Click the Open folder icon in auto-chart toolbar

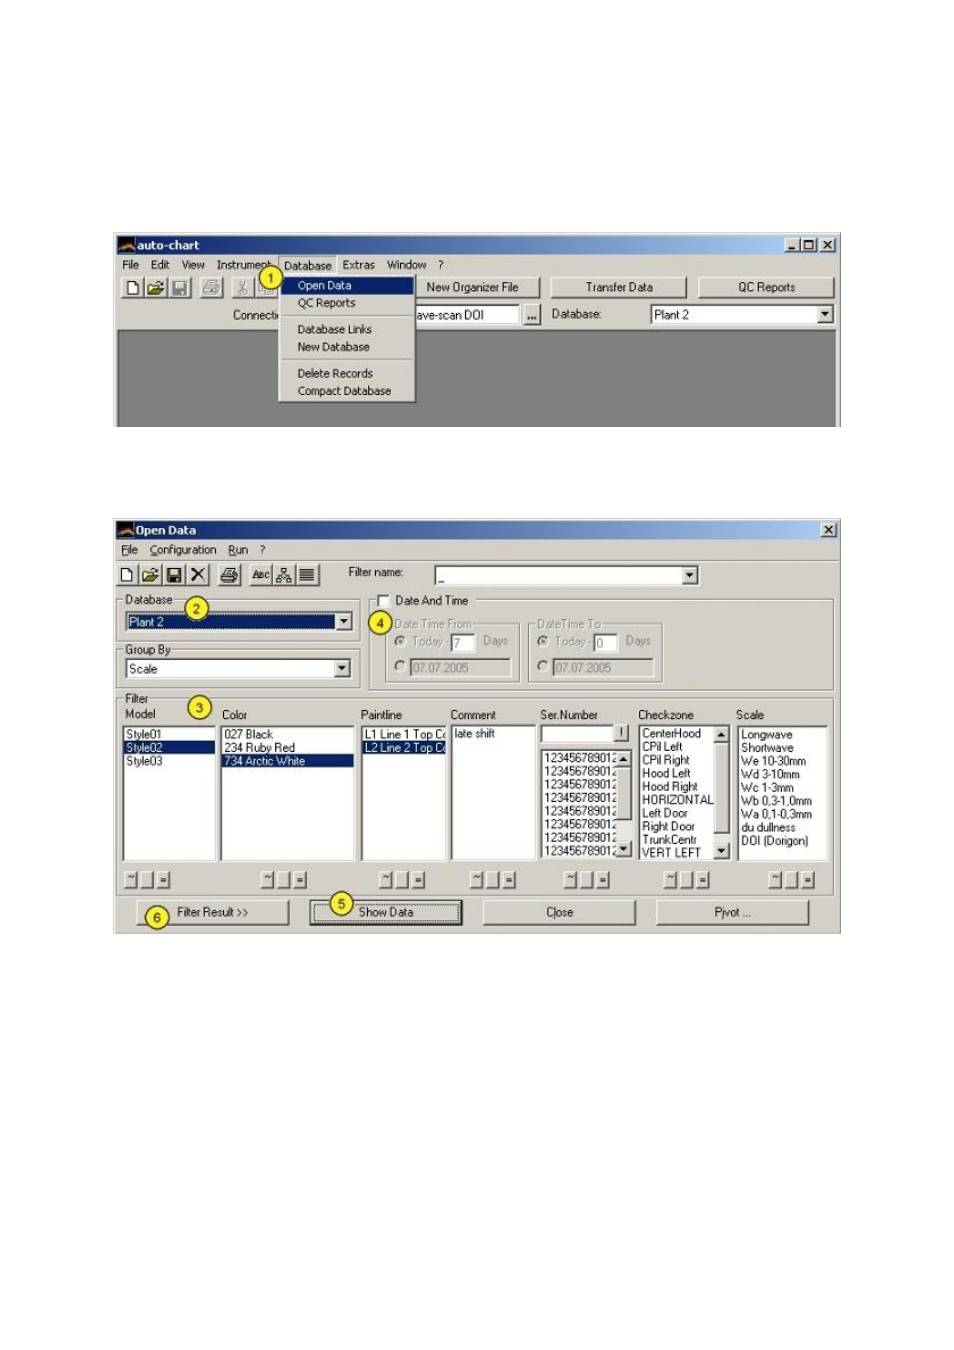click(x=155, y=288)
